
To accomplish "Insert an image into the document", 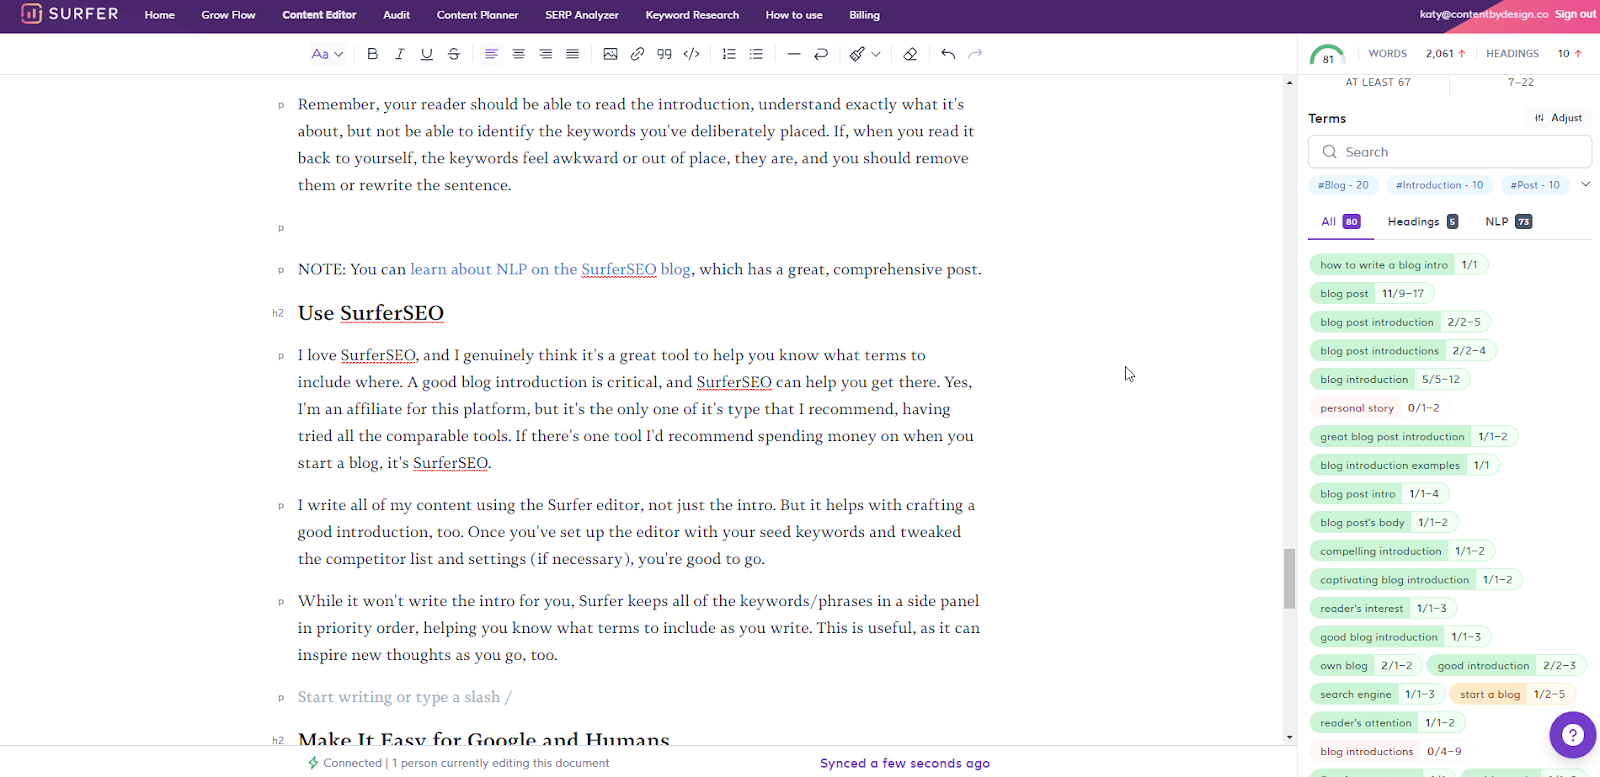I will point(610,54).
